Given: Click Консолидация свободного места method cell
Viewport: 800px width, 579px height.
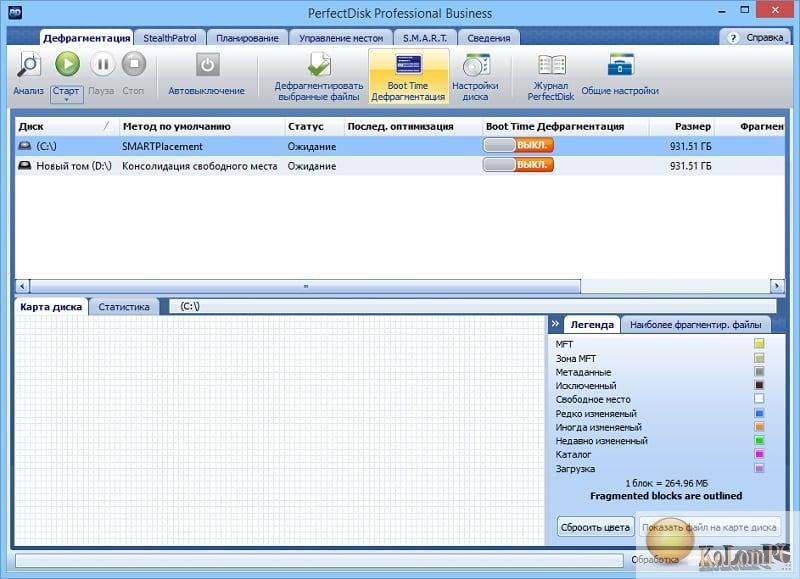Looking at the screenshot, I should coord(199,166).
